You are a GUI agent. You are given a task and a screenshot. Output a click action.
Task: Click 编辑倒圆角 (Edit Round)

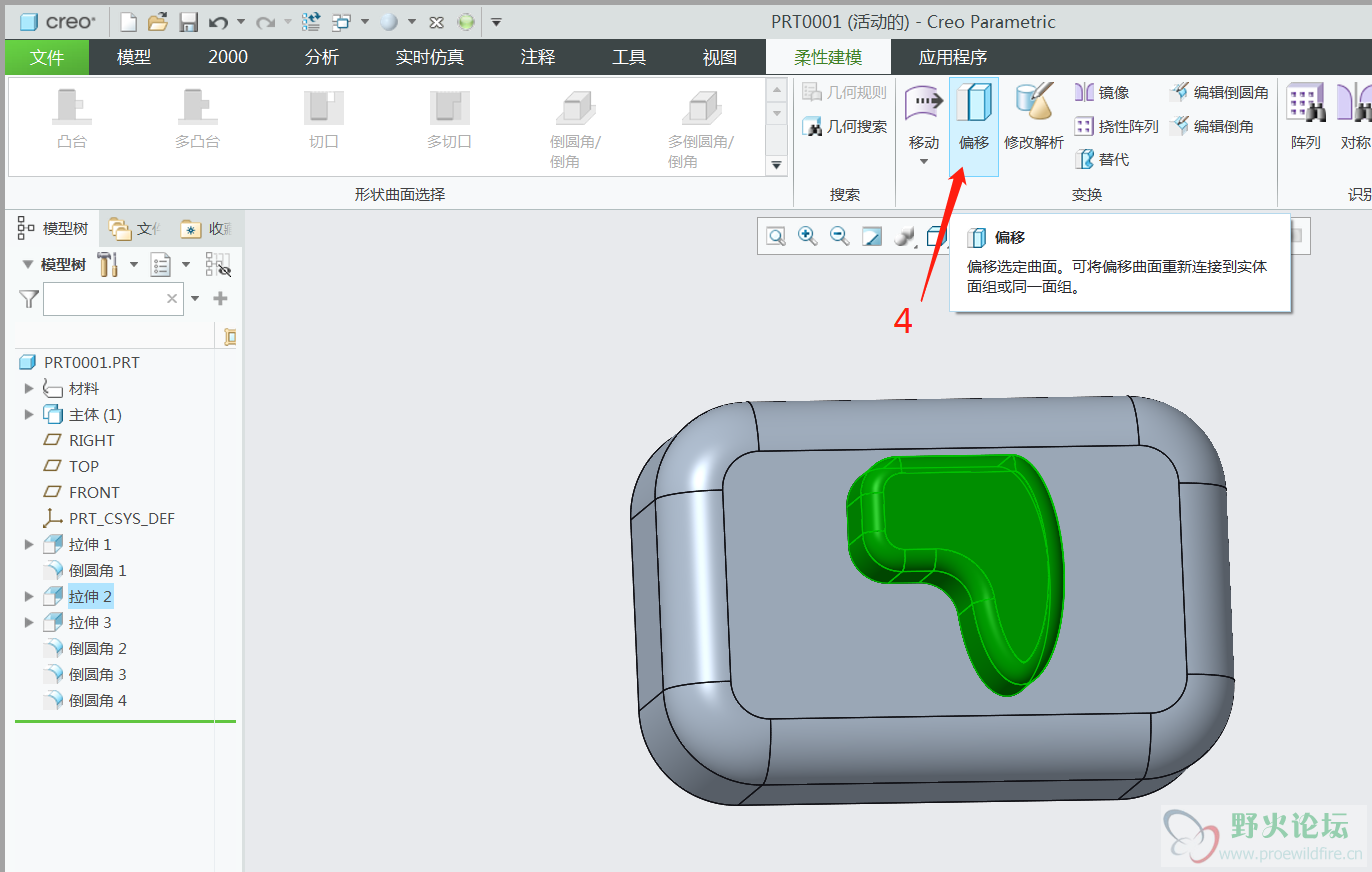tap(1219, 93)
